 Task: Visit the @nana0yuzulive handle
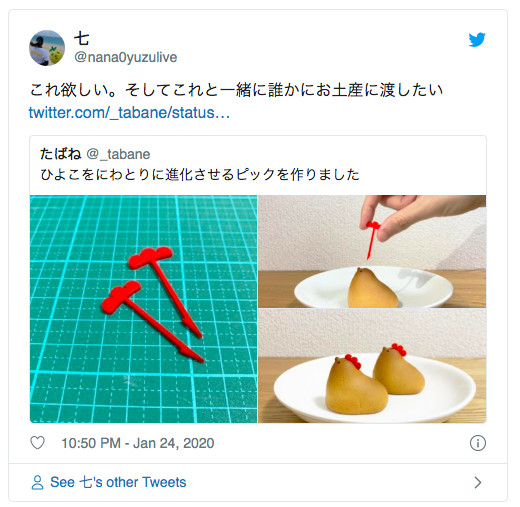tap(125, 57)
